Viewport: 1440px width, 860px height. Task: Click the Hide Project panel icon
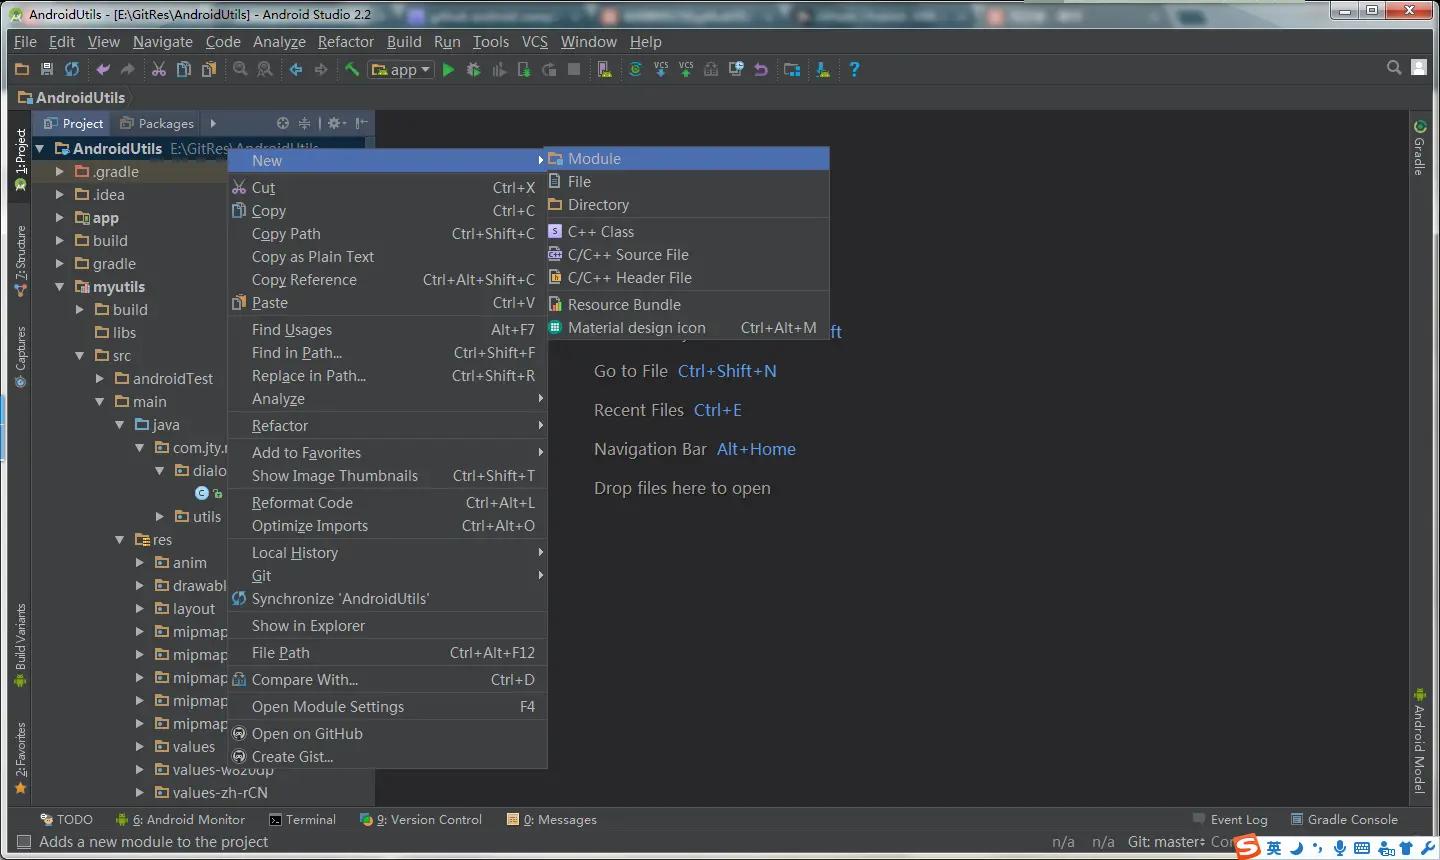coord(361,123)
